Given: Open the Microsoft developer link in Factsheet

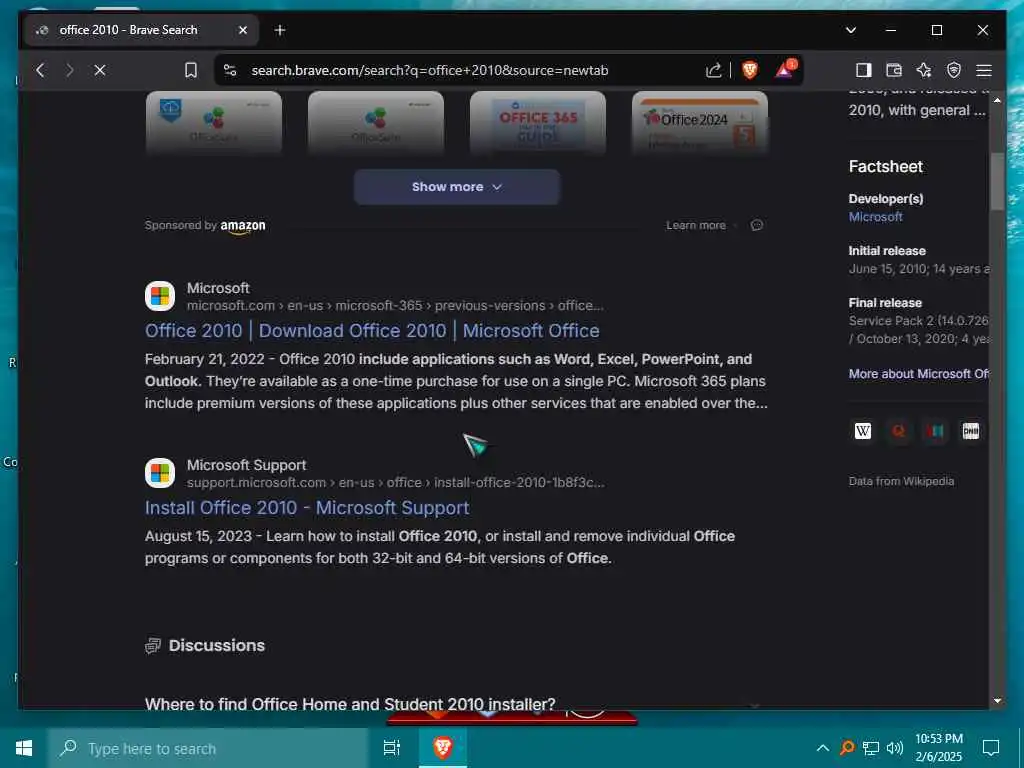Looking at the screenshot, I should tap(876, 217).
